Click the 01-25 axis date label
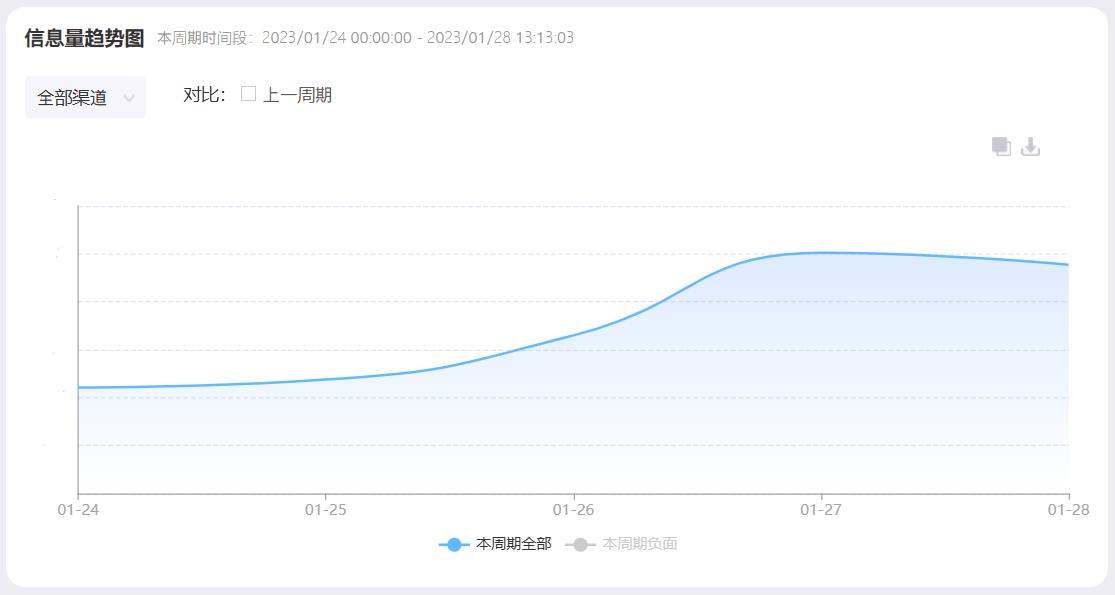The height and width of the screenshot is (595, 1115). click(x=326, y=510)
